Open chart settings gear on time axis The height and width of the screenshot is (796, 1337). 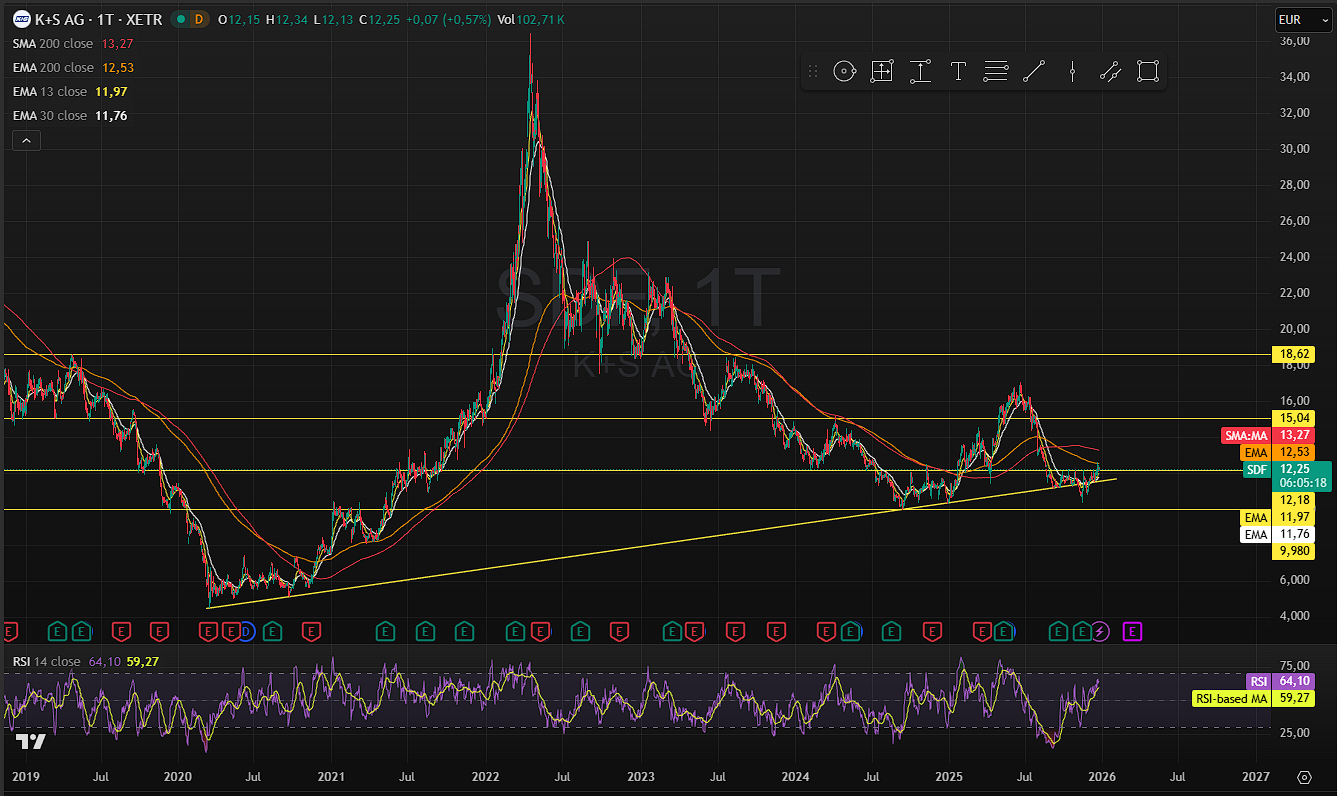coord(1303,777)
